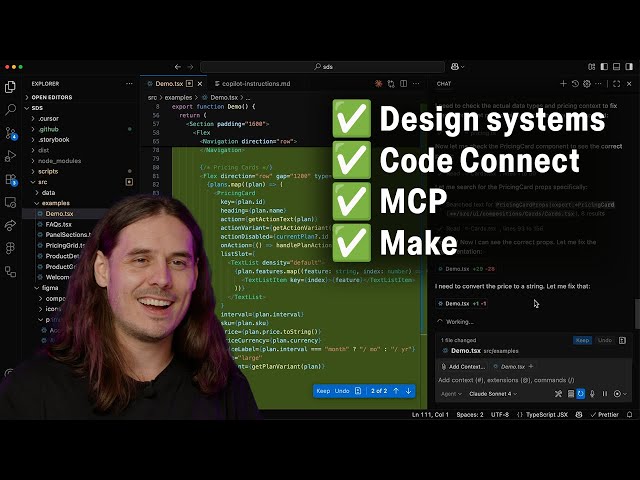Open the Agent mode dropdown

[x=451, y=394]
